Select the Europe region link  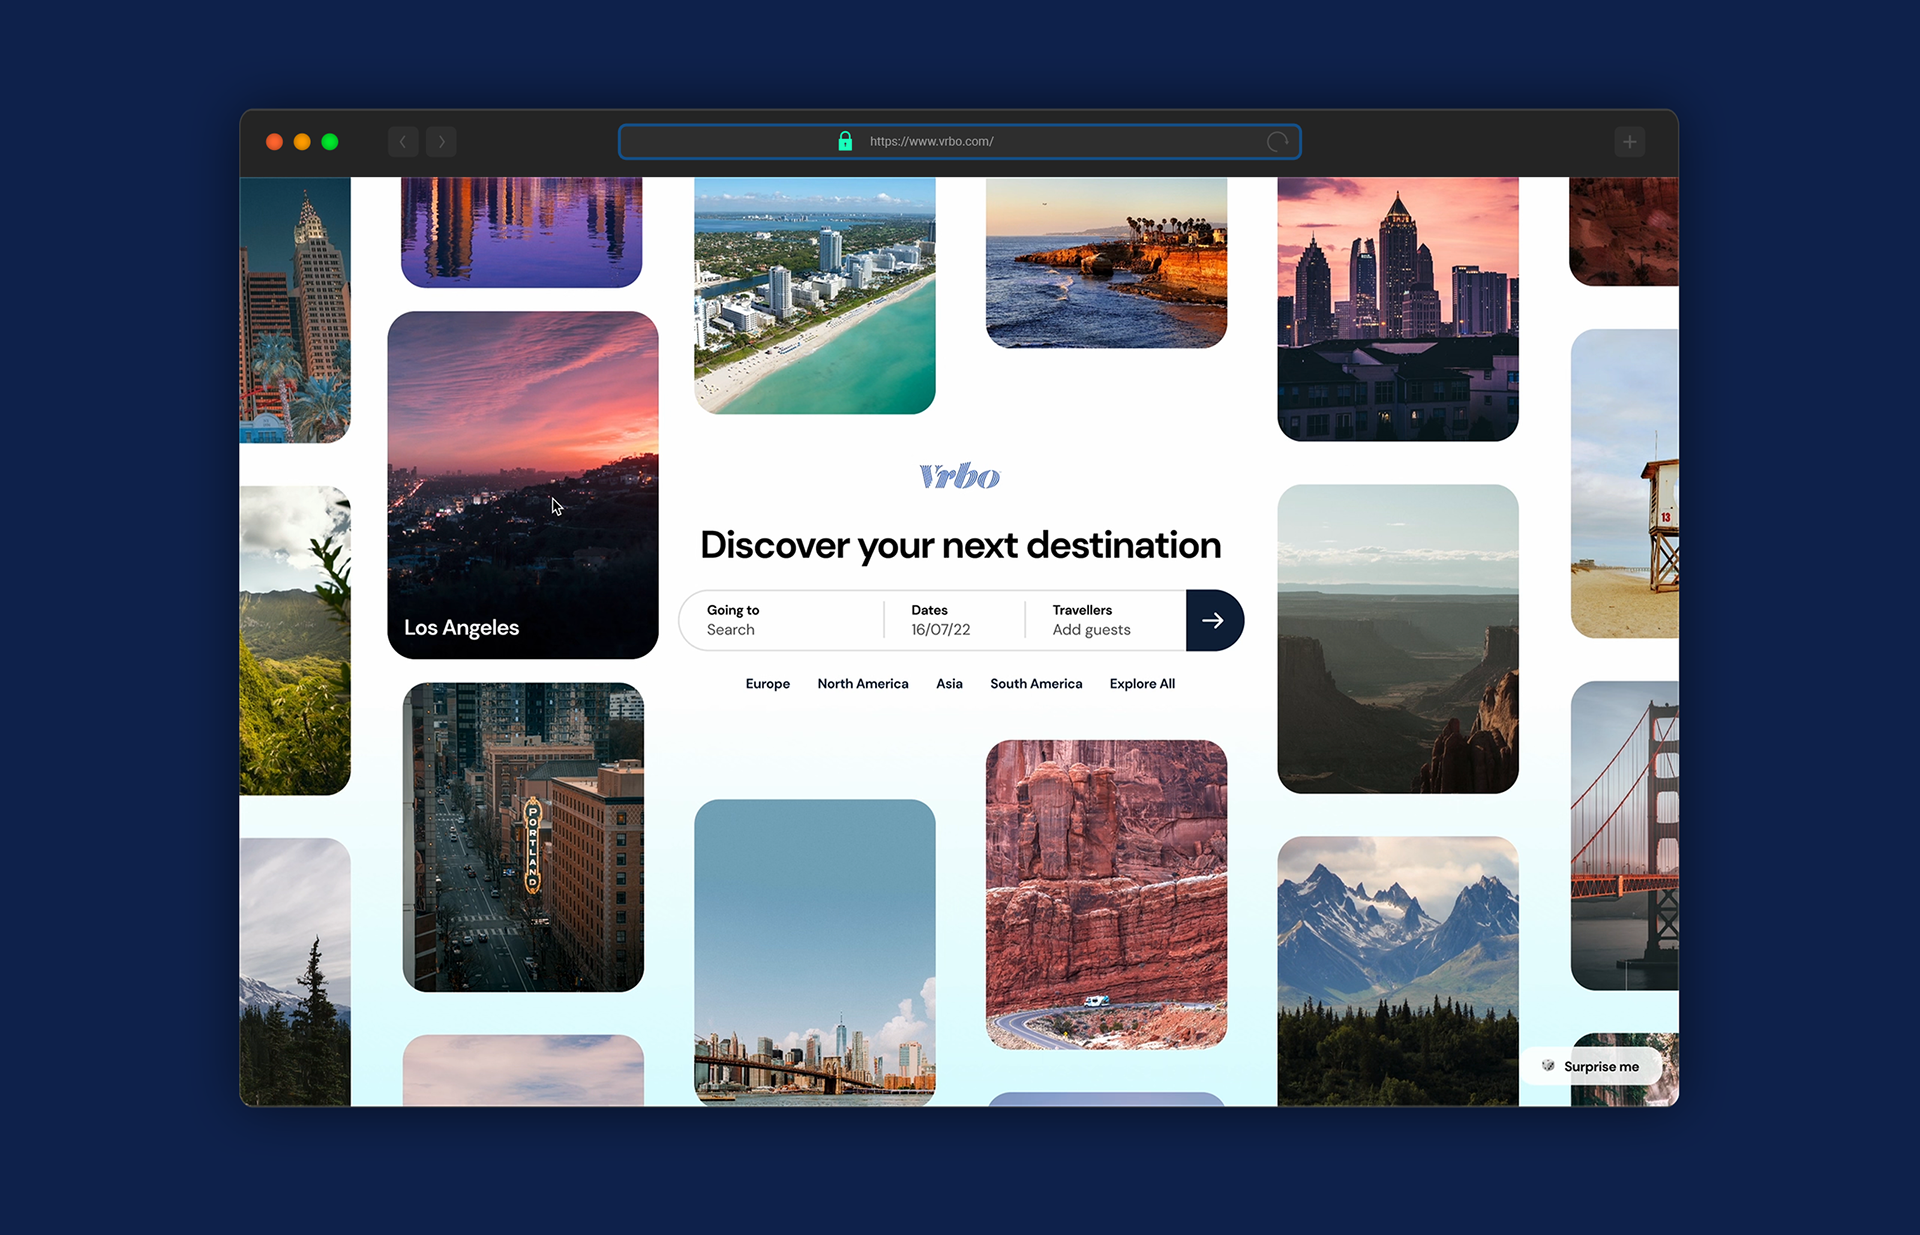(x=767, y=684)
